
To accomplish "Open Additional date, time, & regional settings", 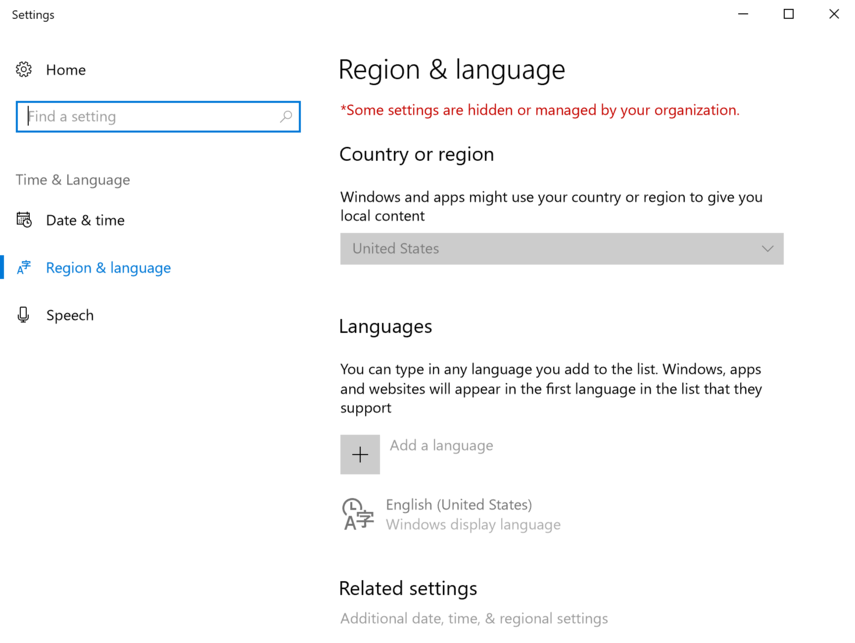I will click(x=474, y=619).
